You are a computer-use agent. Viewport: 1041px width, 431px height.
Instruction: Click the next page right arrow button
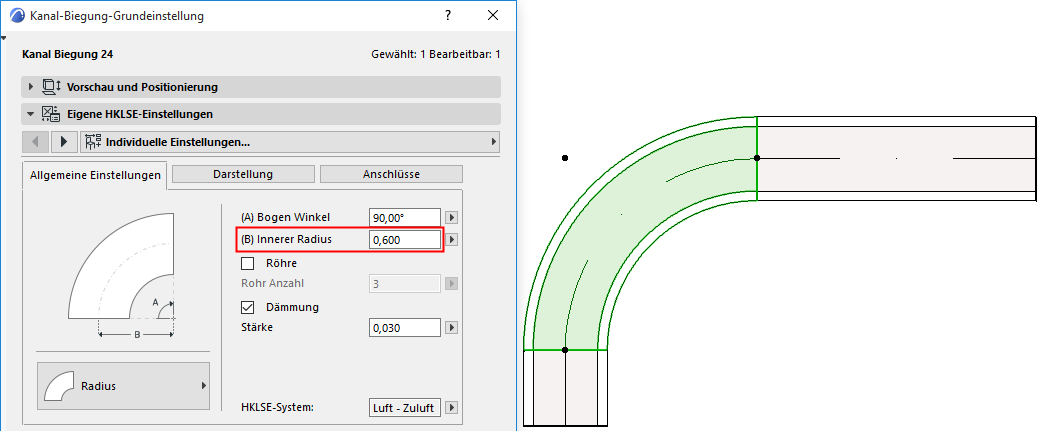(64, 141)
